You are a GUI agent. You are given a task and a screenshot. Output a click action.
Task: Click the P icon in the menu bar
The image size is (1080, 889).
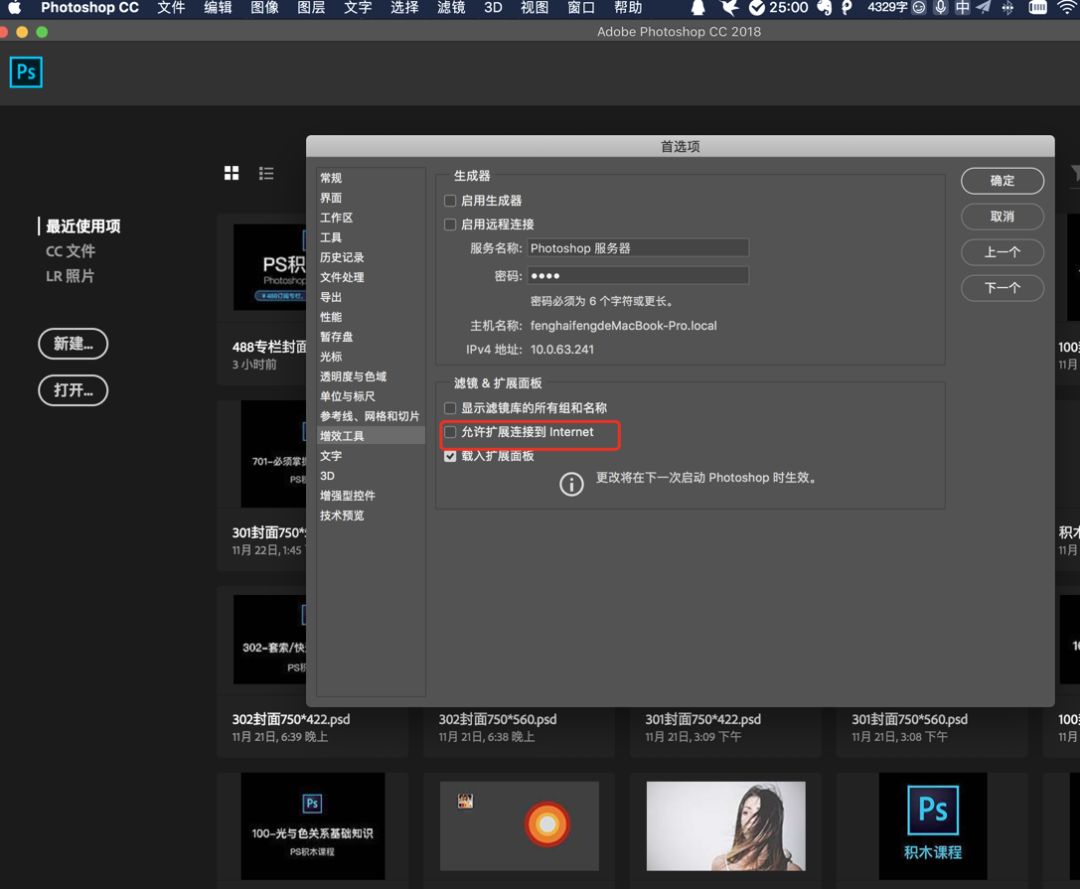click(847, 8)
